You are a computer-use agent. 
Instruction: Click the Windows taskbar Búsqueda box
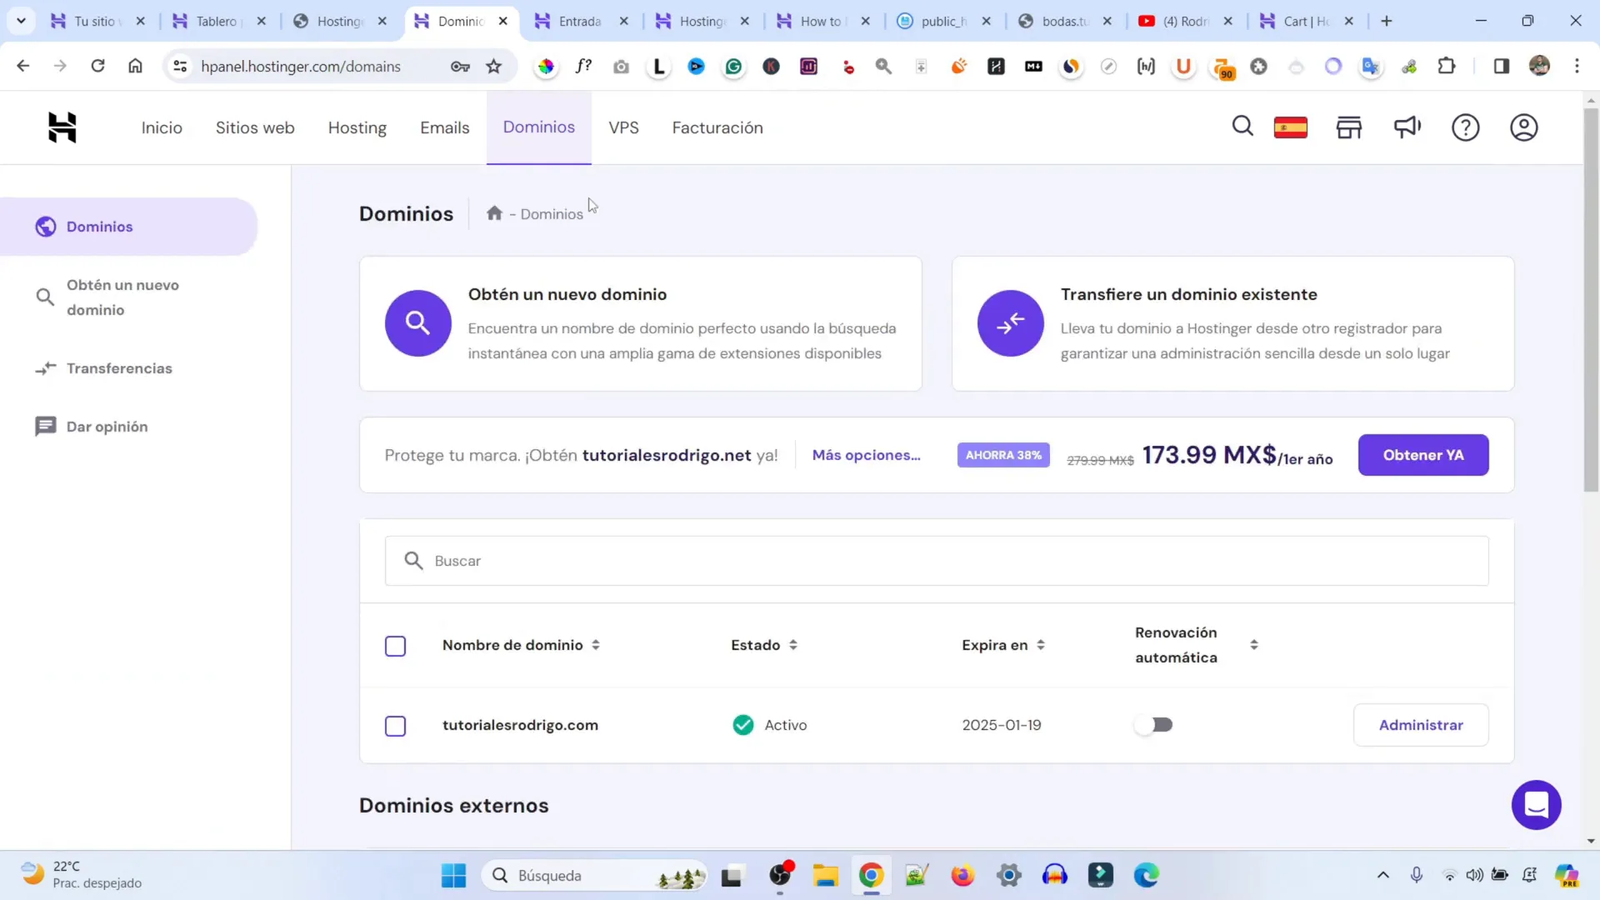point(594,876)
